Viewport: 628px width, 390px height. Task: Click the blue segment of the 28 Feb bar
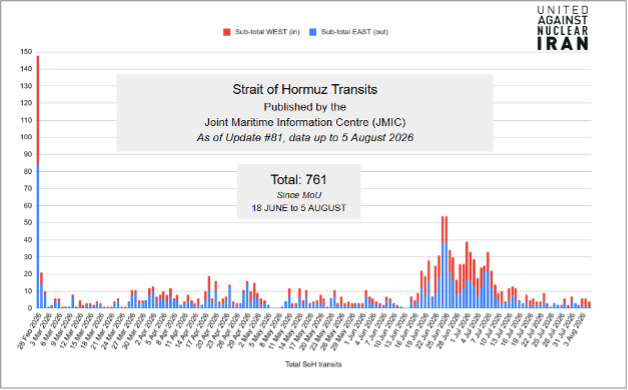pyautogui.click(x=38, y=235)
